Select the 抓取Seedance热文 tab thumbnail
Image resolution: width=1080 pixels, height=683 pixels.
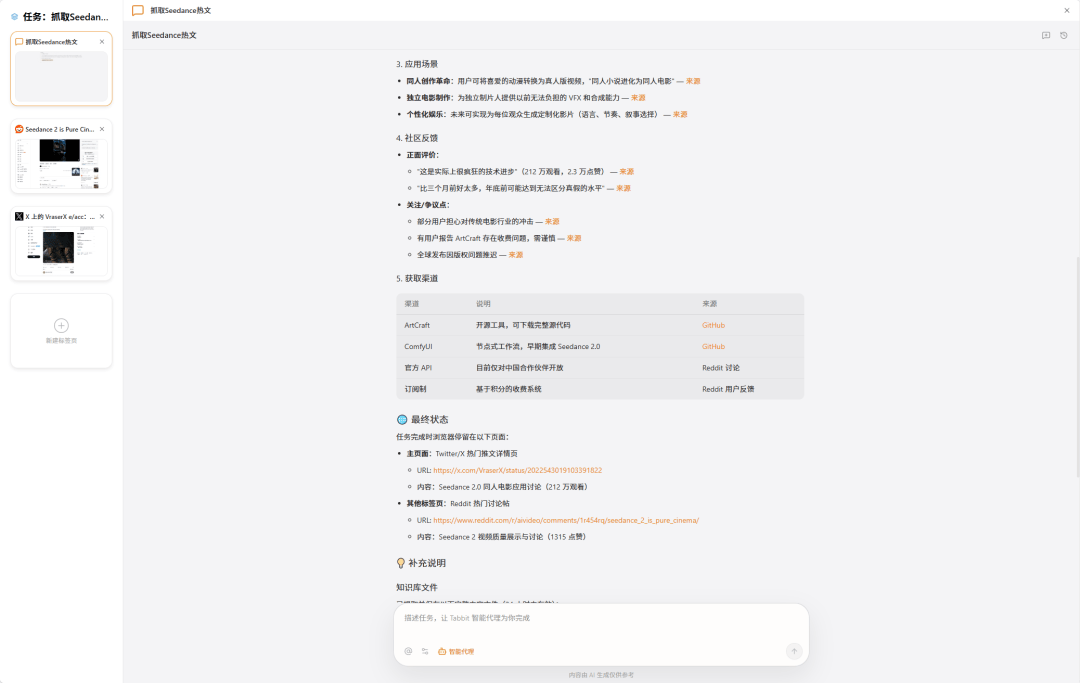[x=61, y=76]
